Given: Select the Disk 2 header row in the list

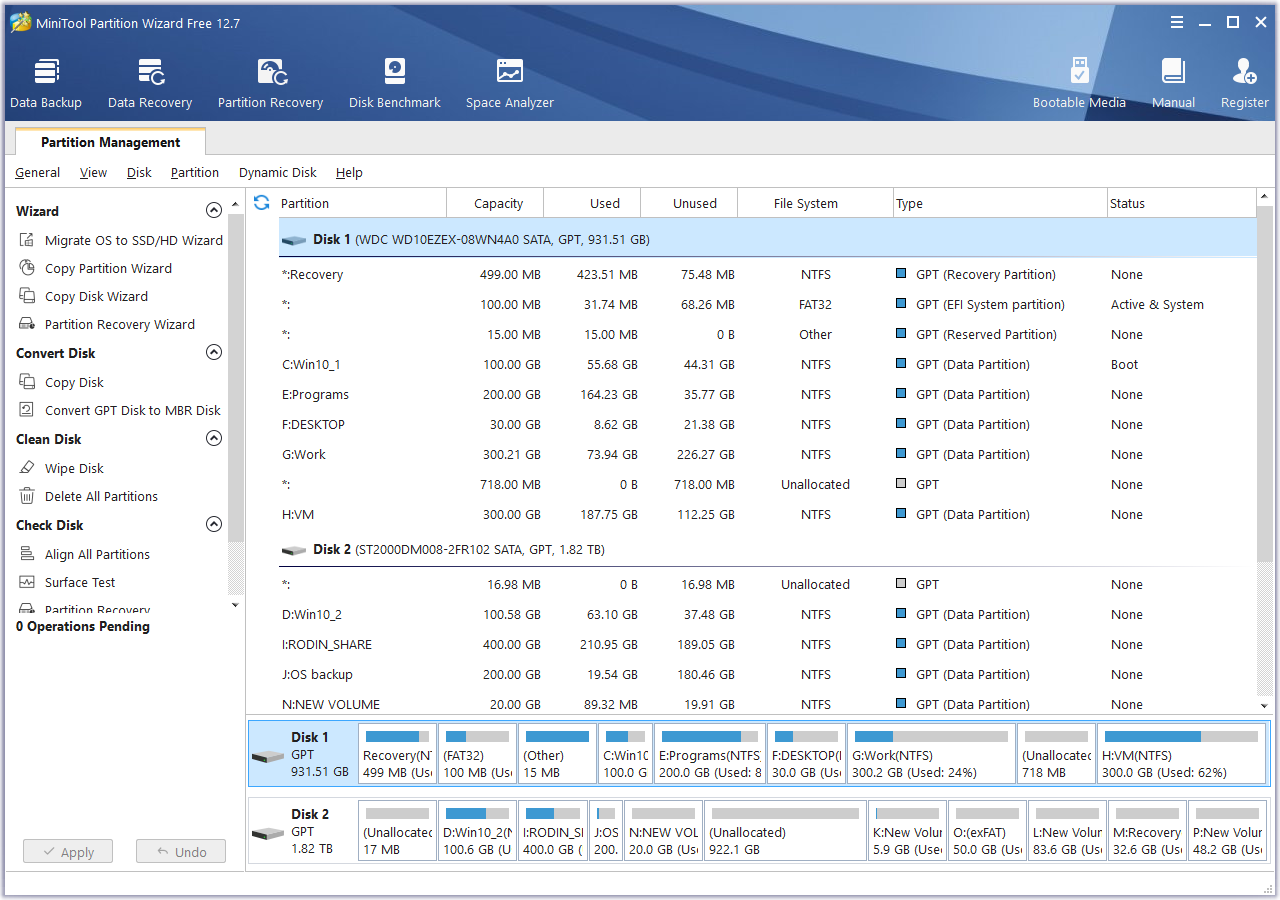Looking at the screenshot, I should pyautogui.click(x=767, y=550).
